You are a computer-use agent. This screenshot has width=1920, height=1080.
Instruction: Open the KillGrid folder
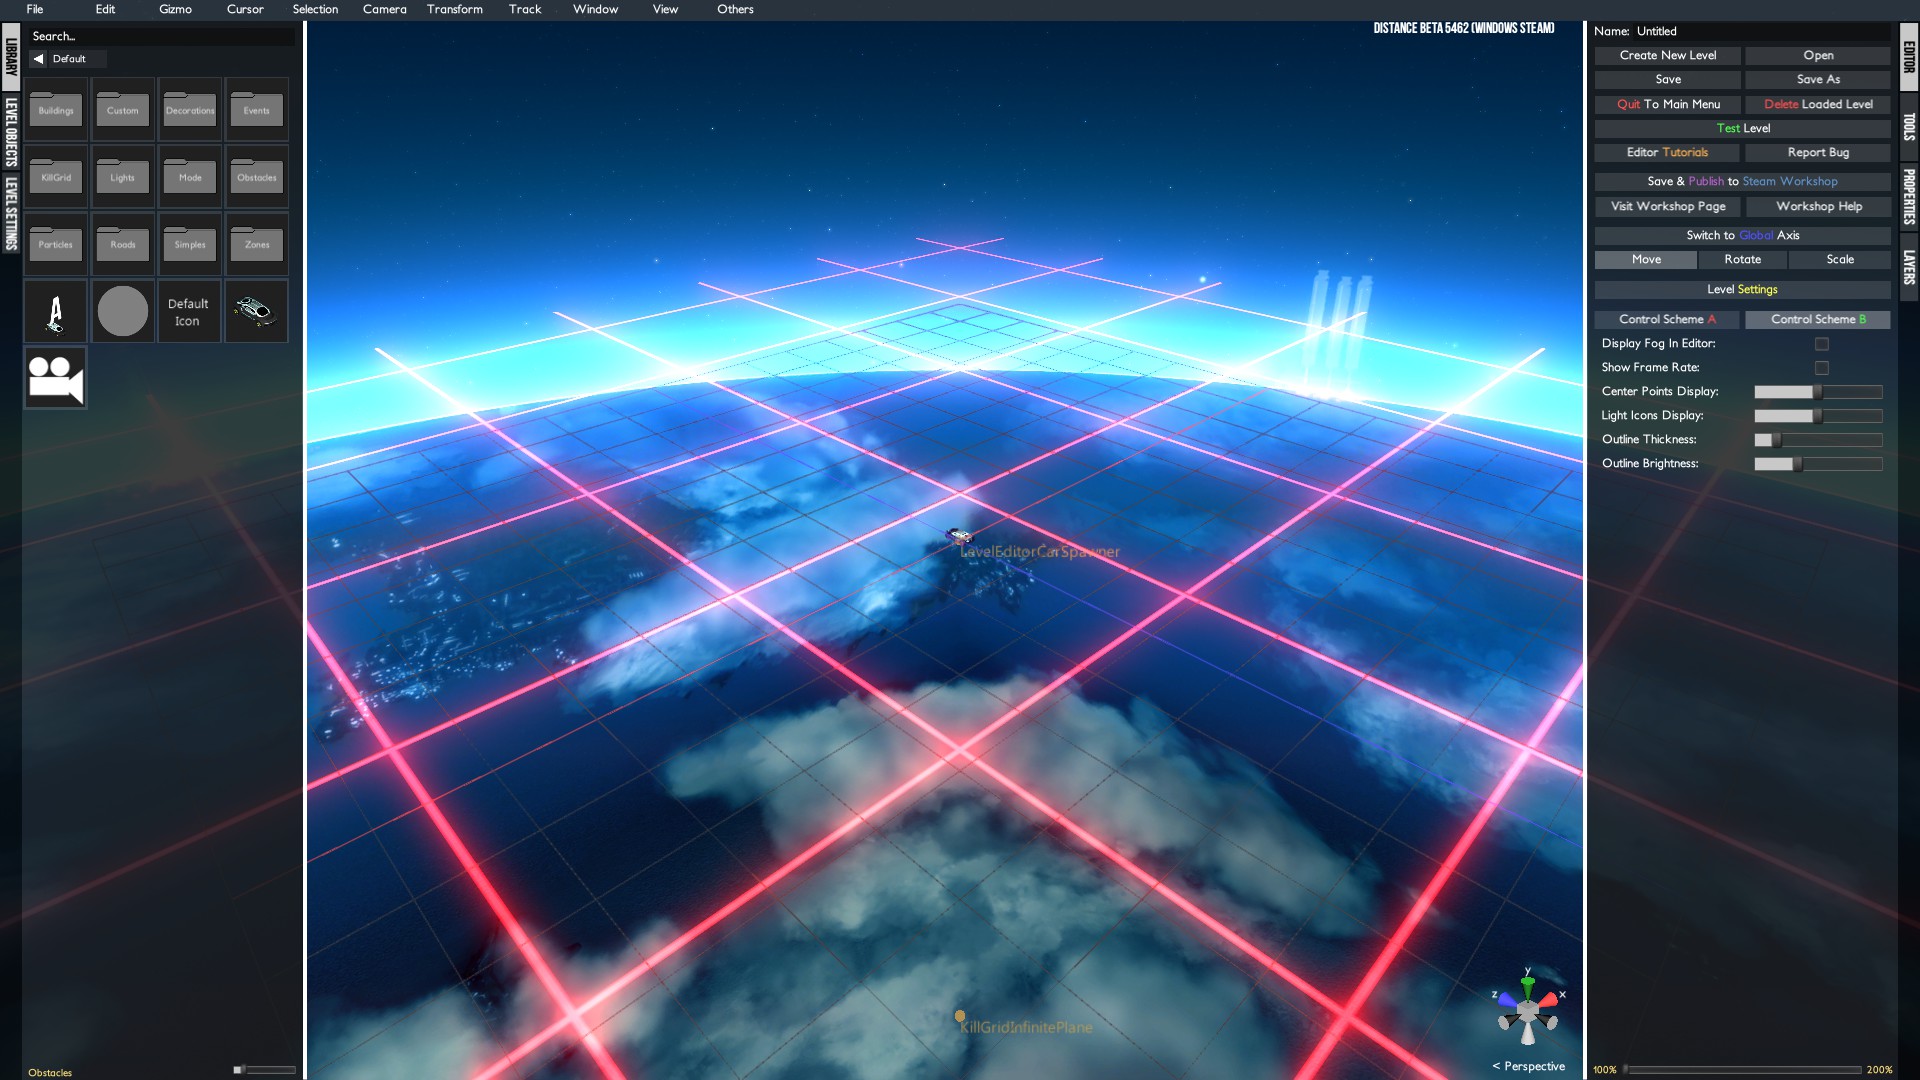(56, 176)
